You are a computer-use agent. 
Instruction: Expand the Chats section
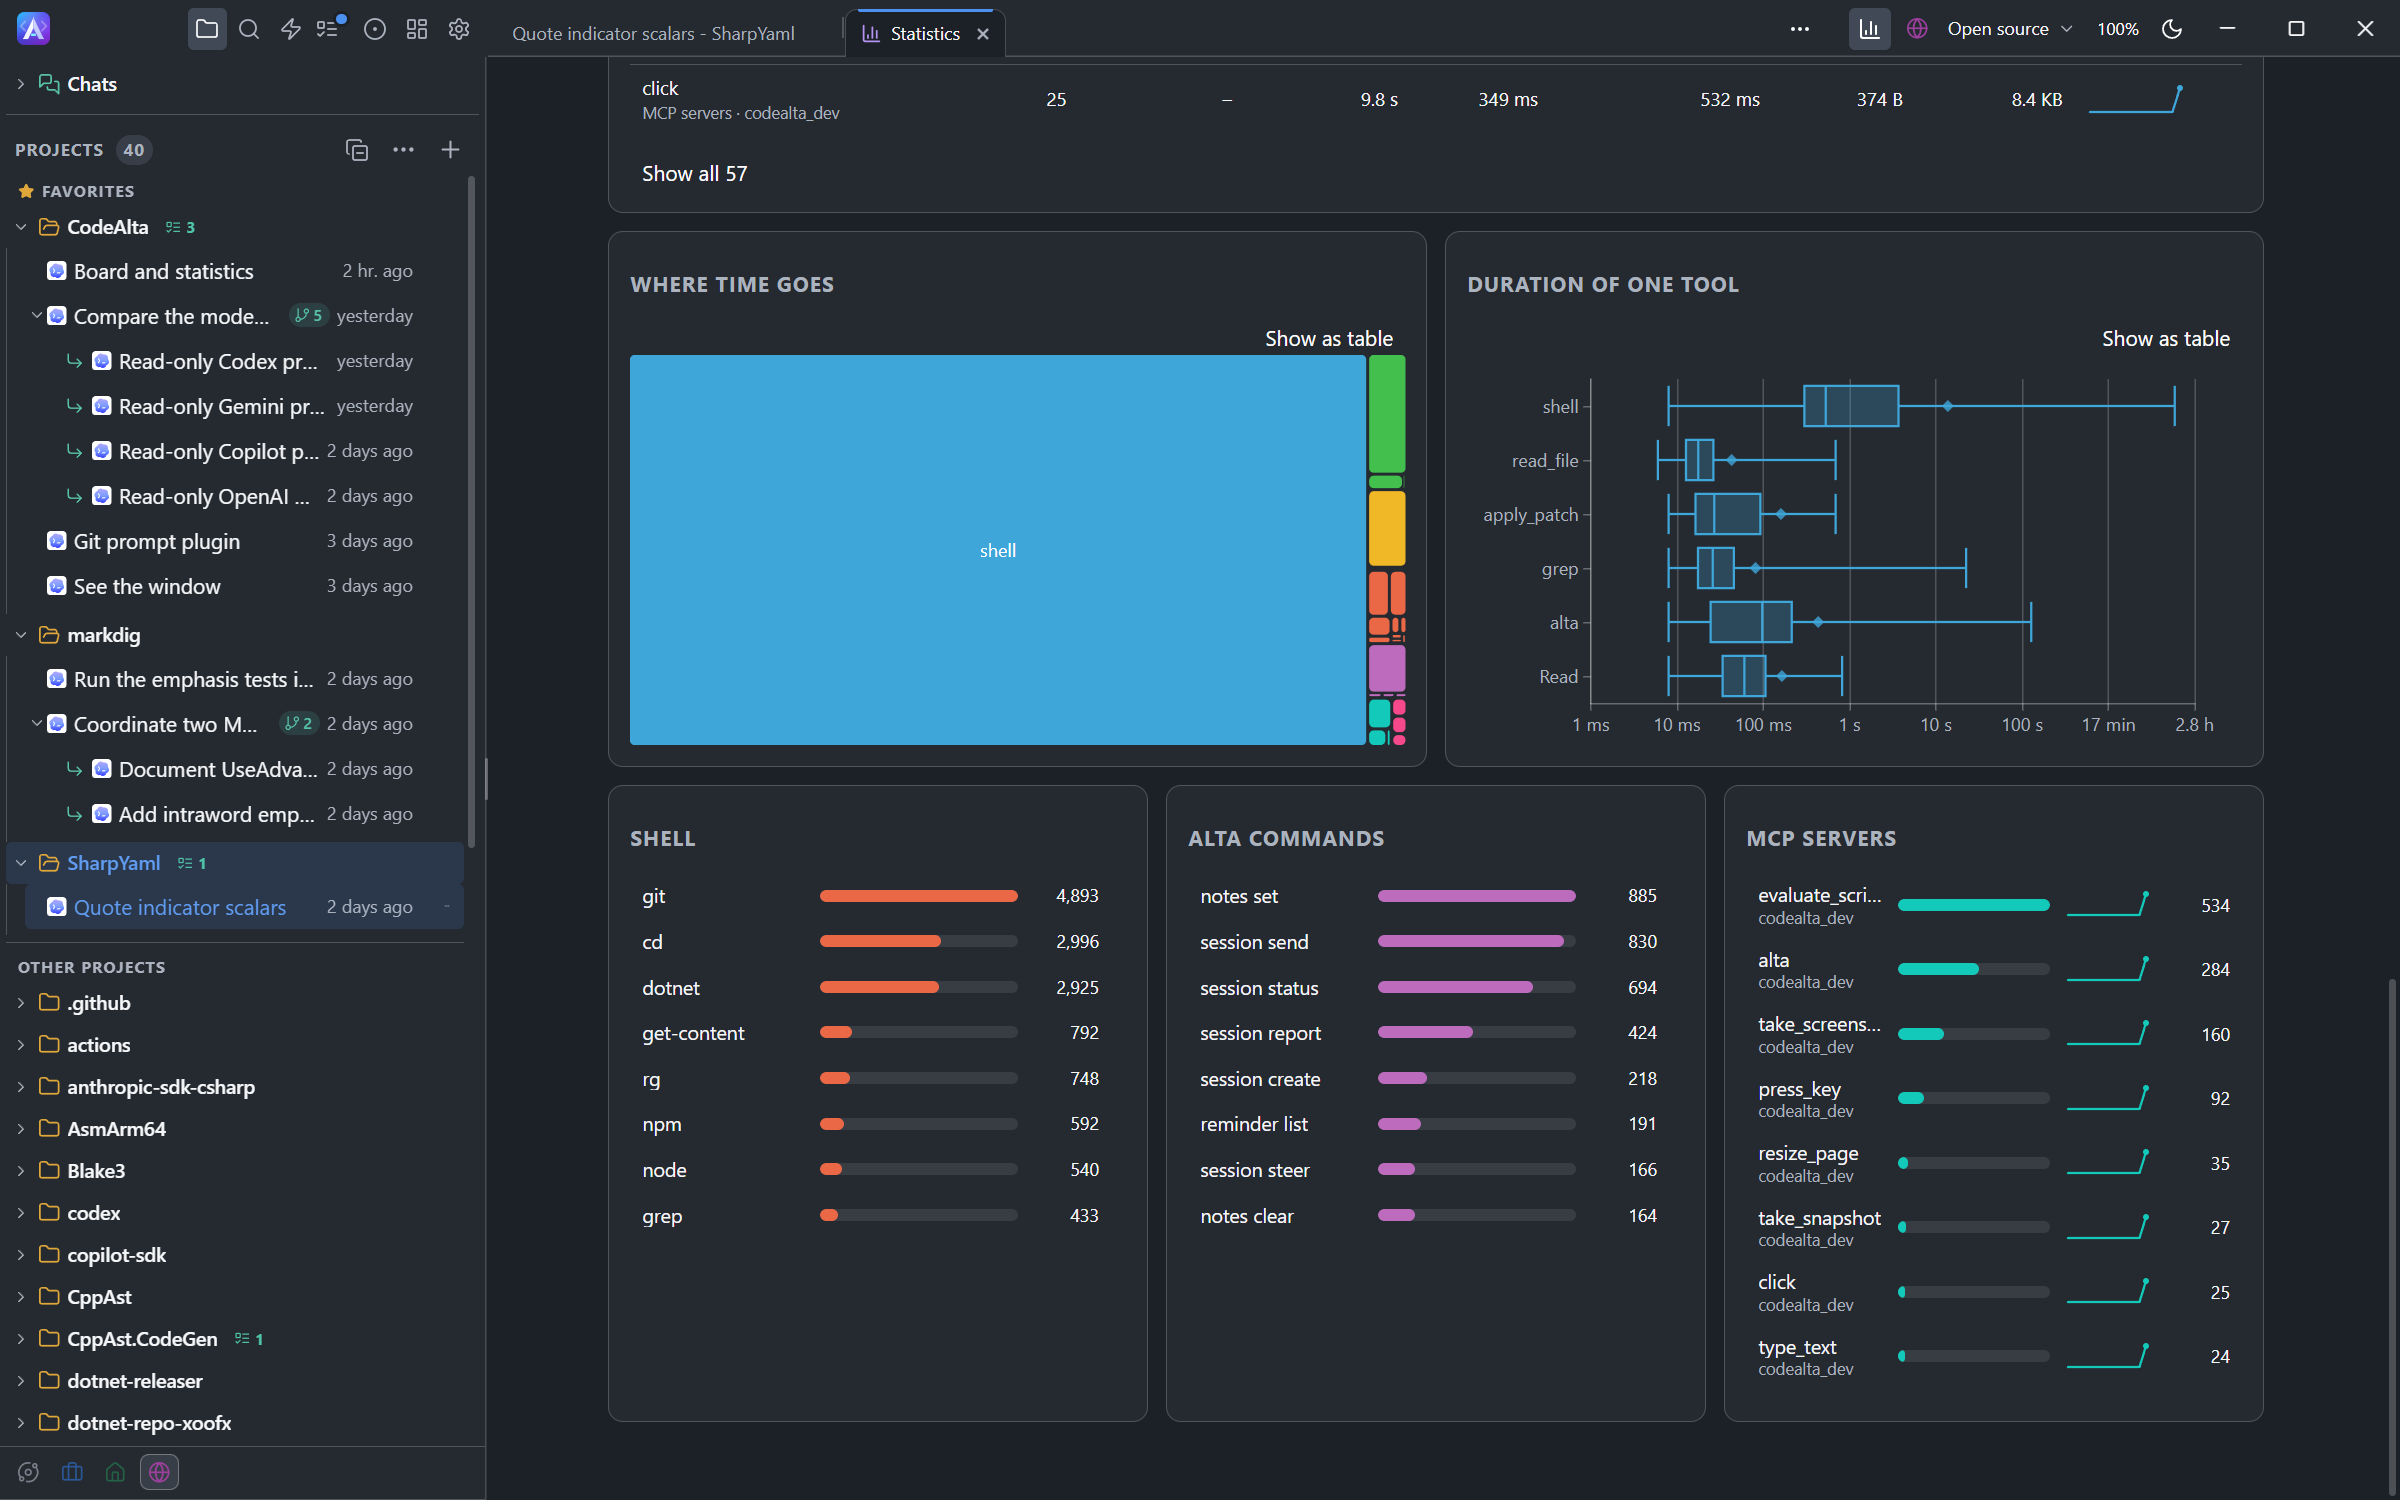[21, 84]
